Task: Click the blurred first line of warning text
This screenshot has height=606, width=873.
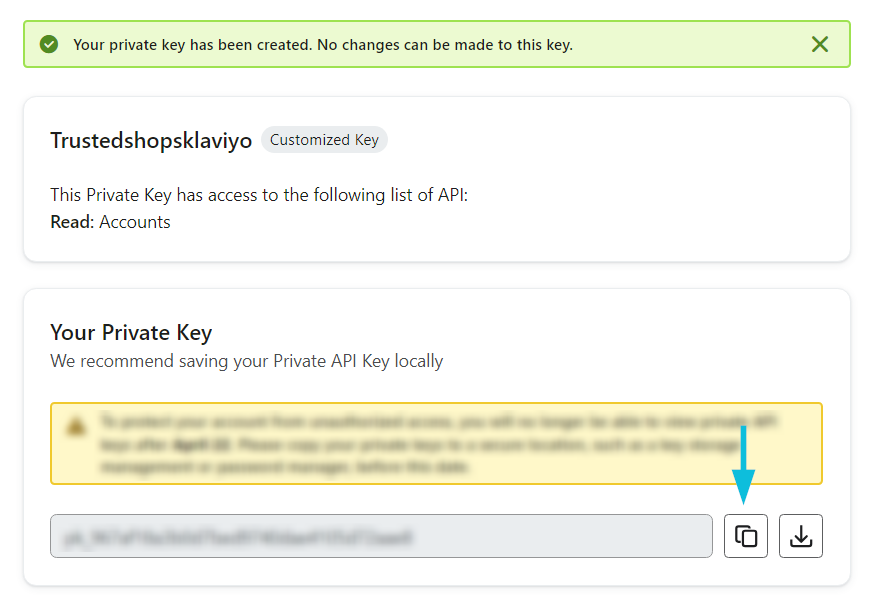Action: tap(439, 422)
